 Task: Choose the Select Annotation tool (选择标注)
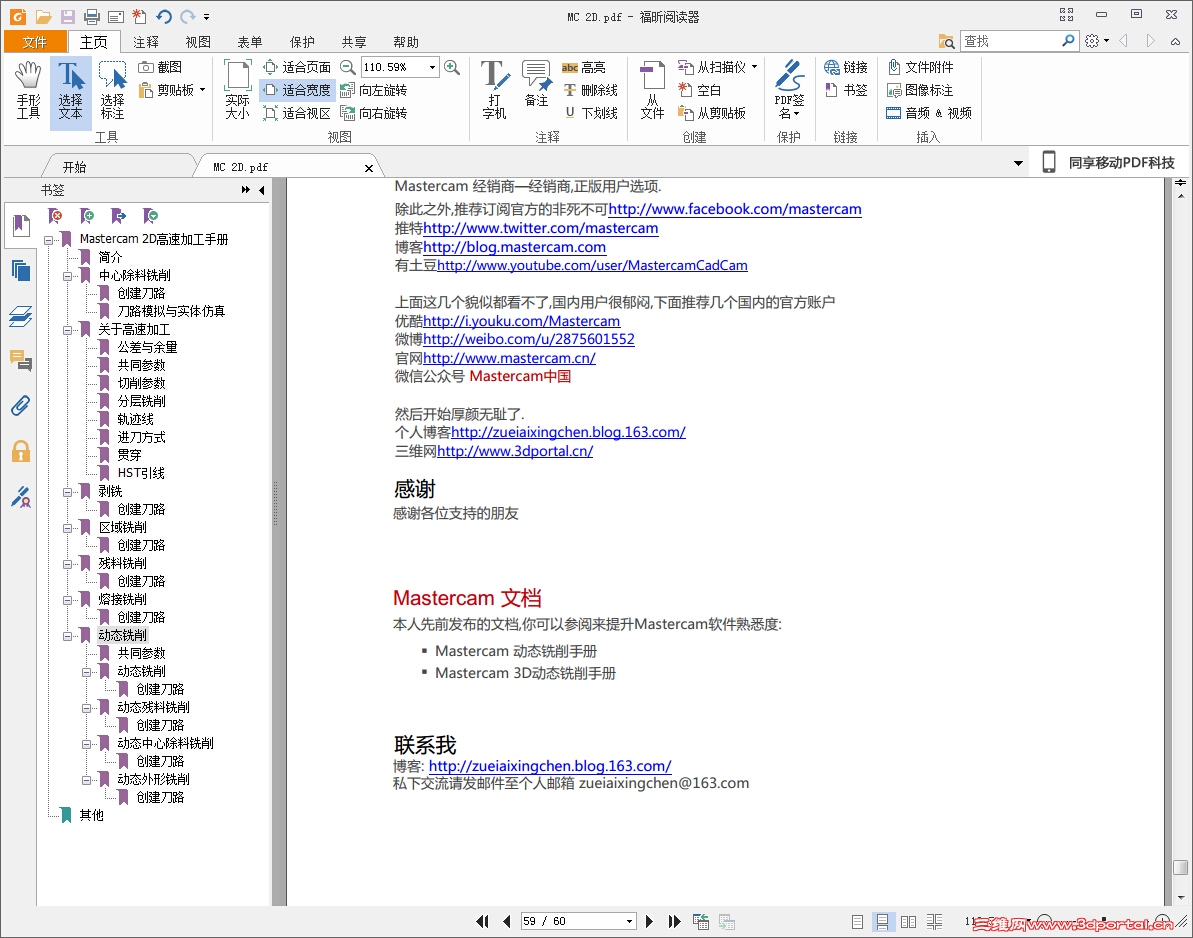pos(113,91)
